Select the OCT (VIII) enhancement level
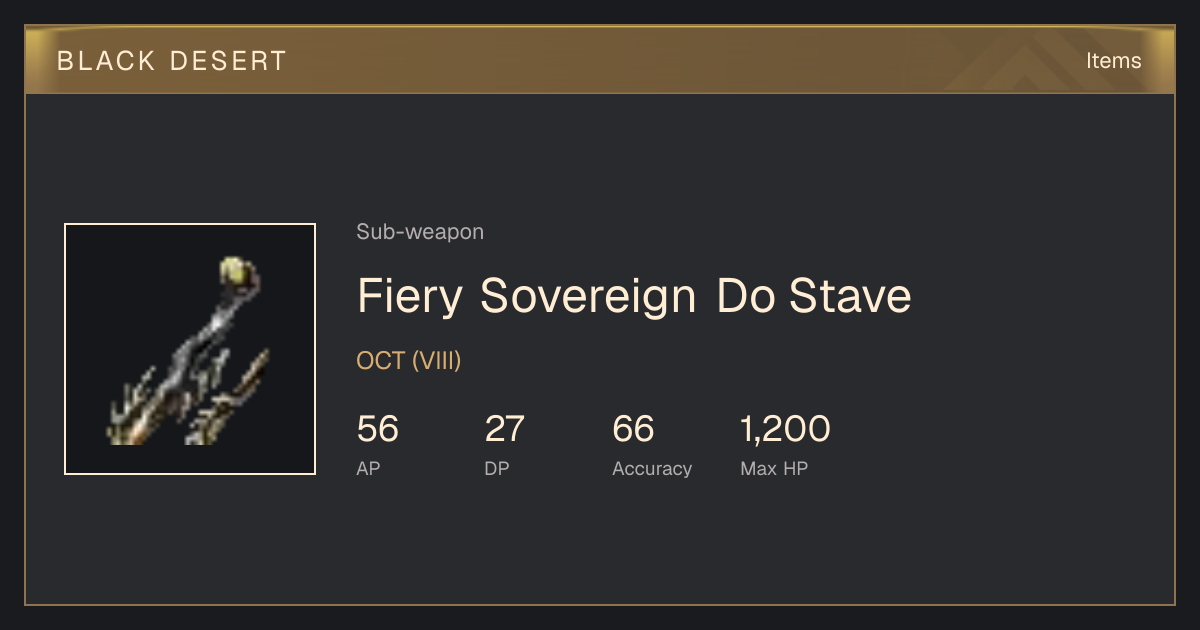The height and width of the screenshot is (630, 1200). [409, 361]
